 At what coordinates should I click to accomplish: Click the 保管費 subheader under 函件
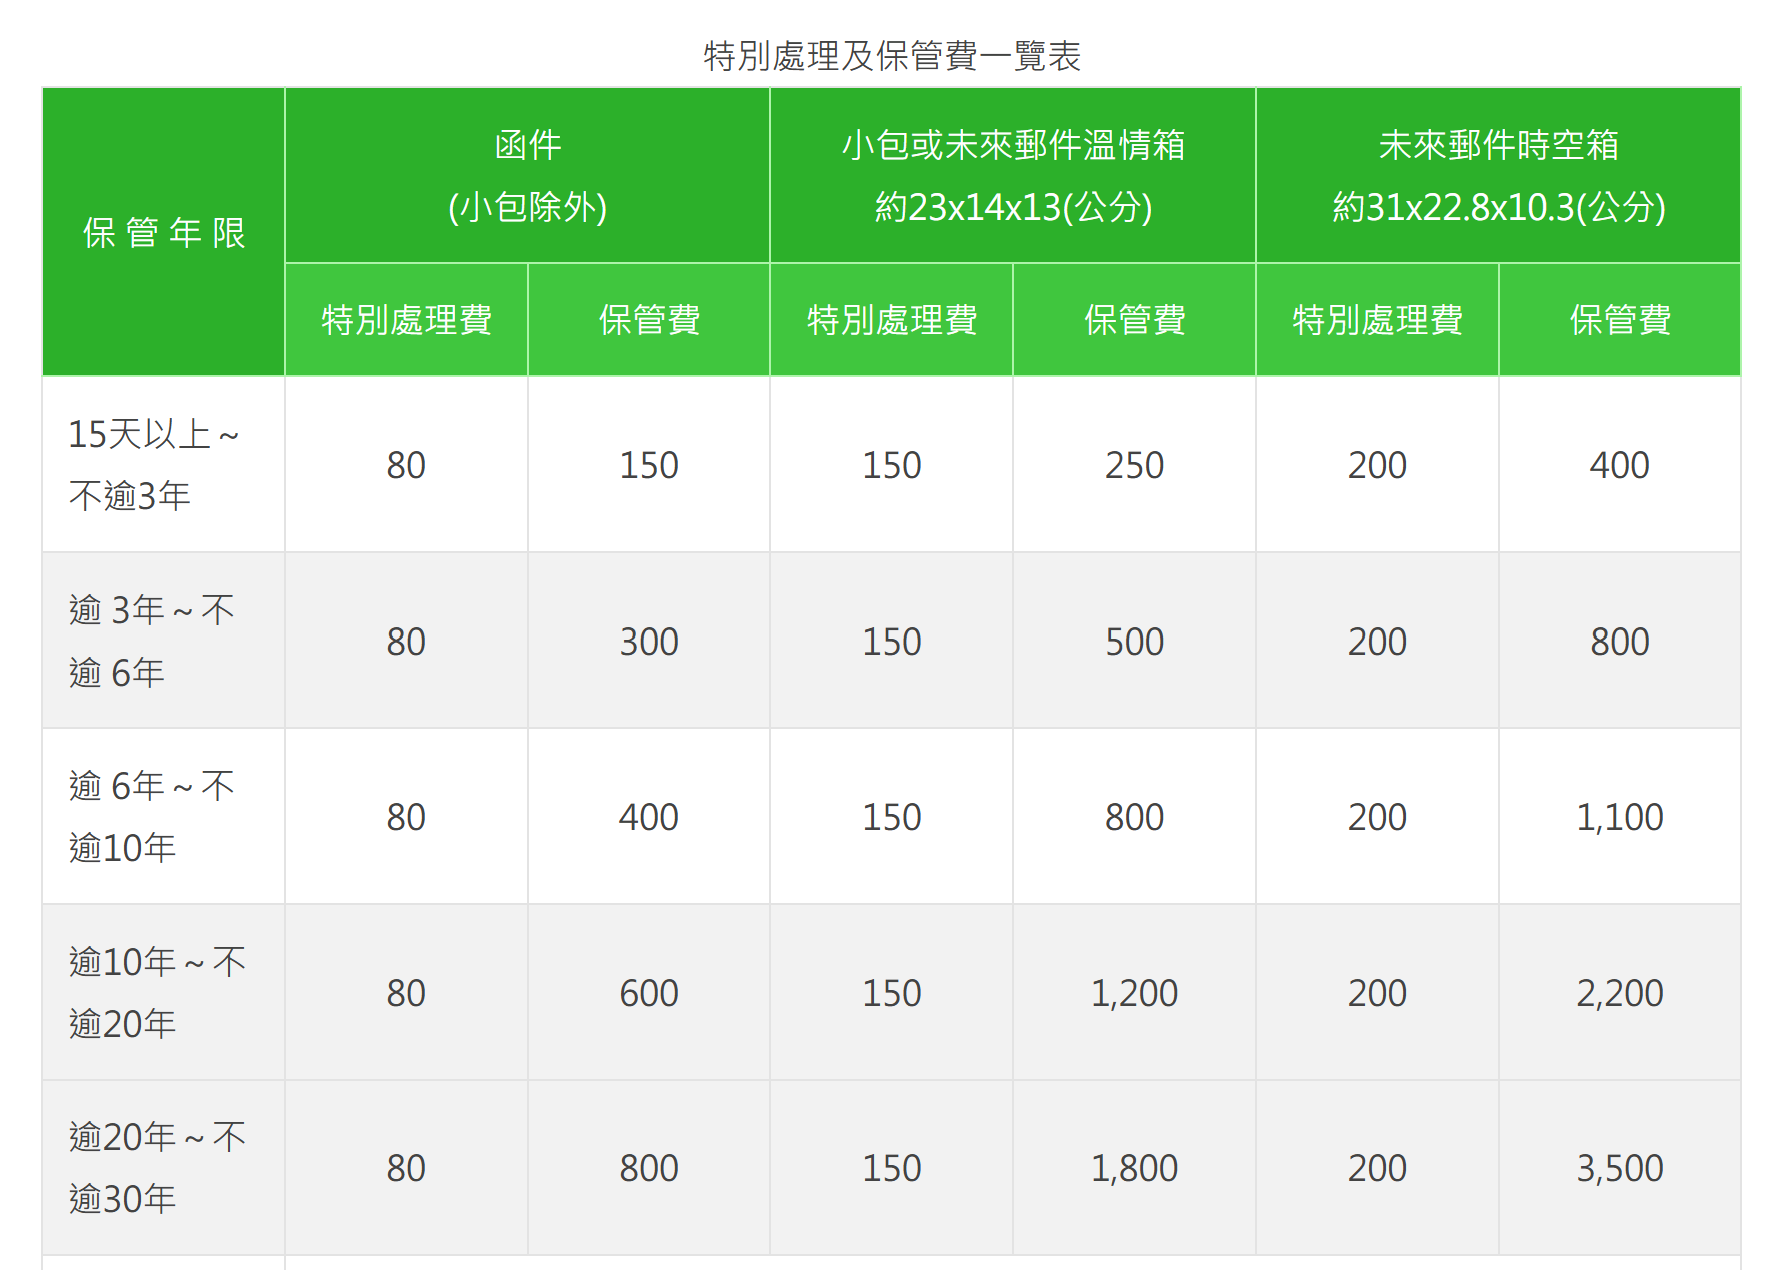648,319
